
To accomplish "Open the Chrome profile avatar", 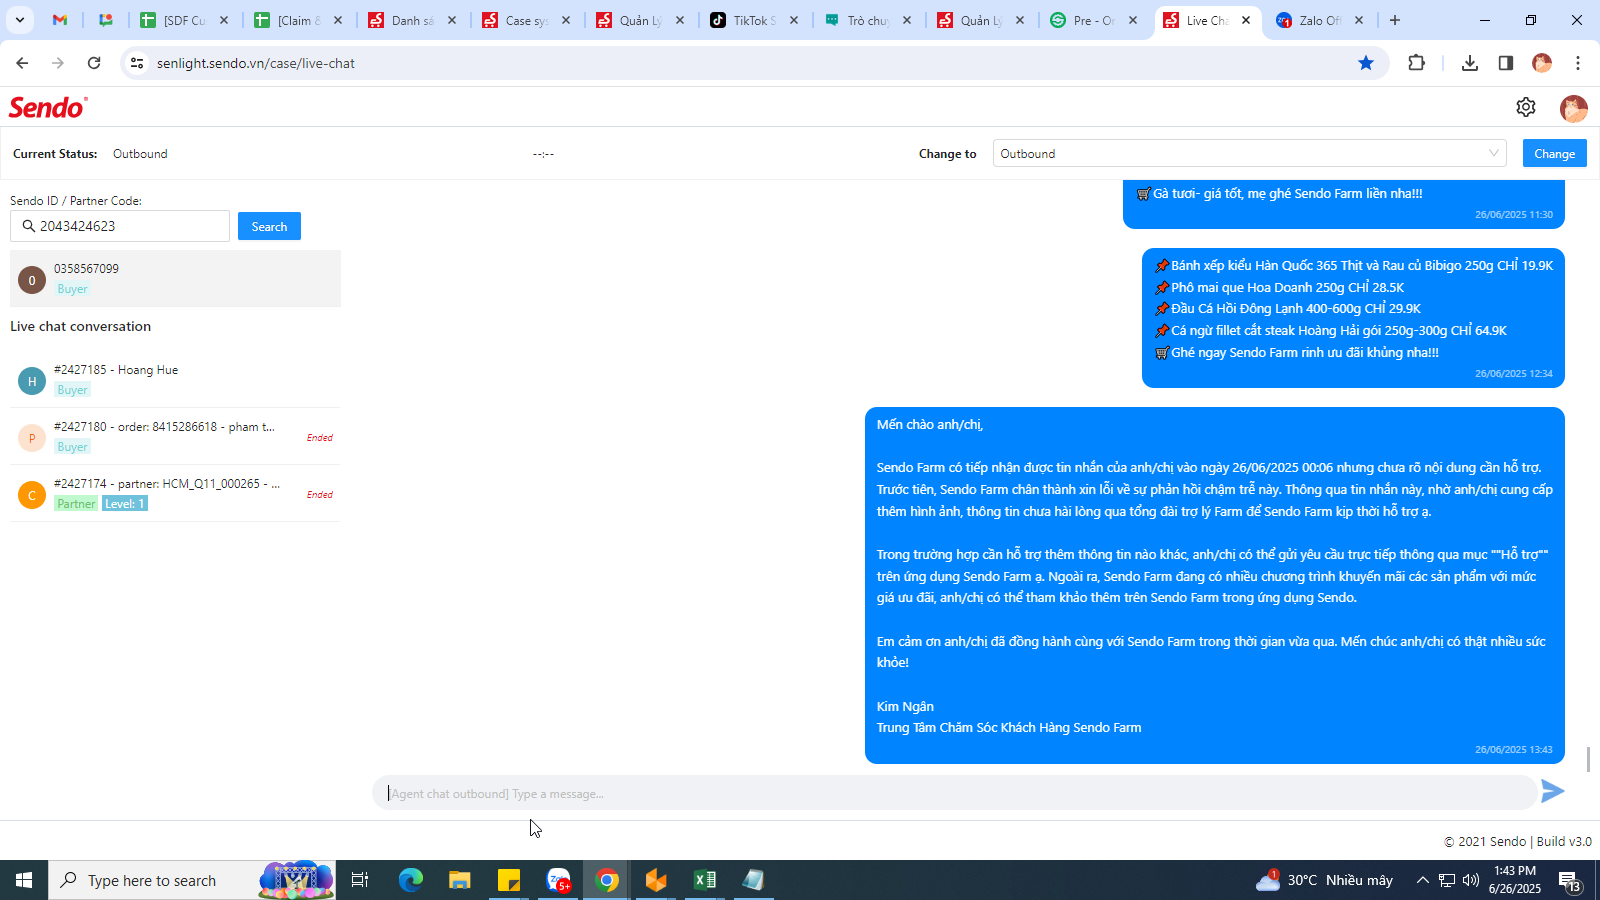I will point(1542,63).
